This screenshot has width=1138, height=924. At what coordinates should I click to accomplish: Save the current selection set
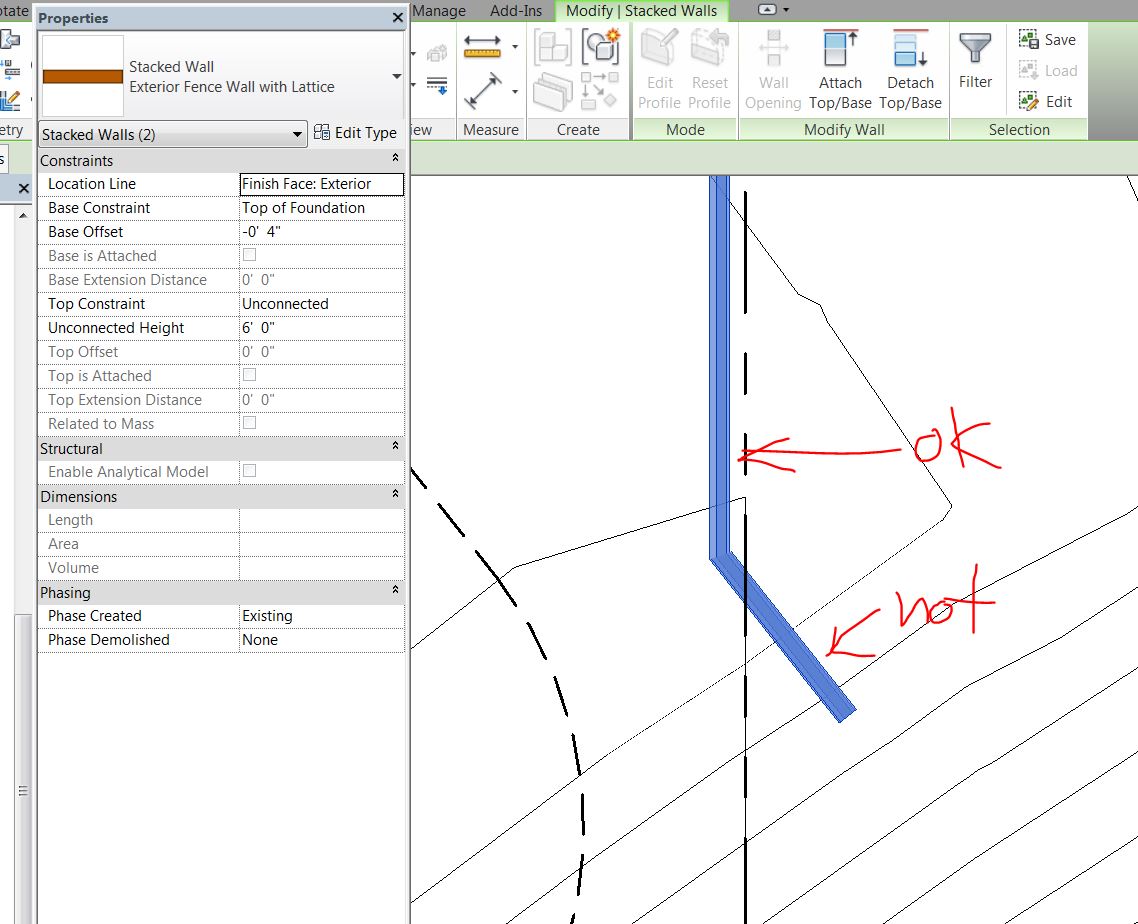point(1047,40)
